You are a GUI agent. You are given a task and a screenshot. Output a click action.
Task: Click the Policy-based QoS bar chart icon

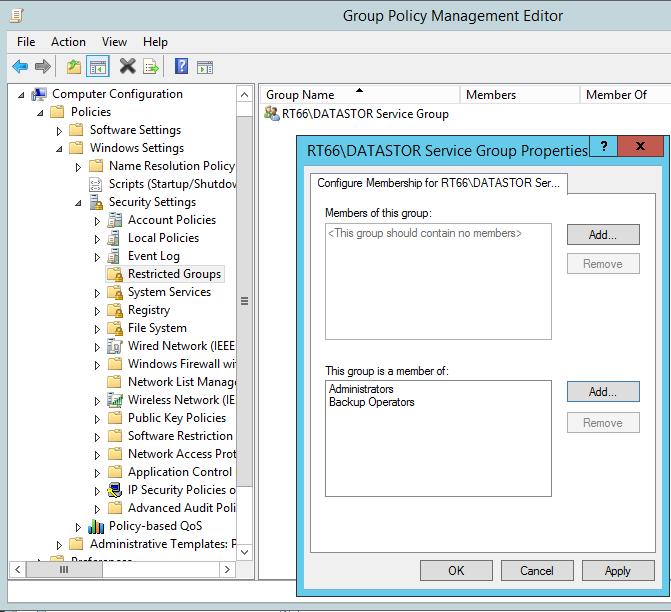[x=96, y=526]
